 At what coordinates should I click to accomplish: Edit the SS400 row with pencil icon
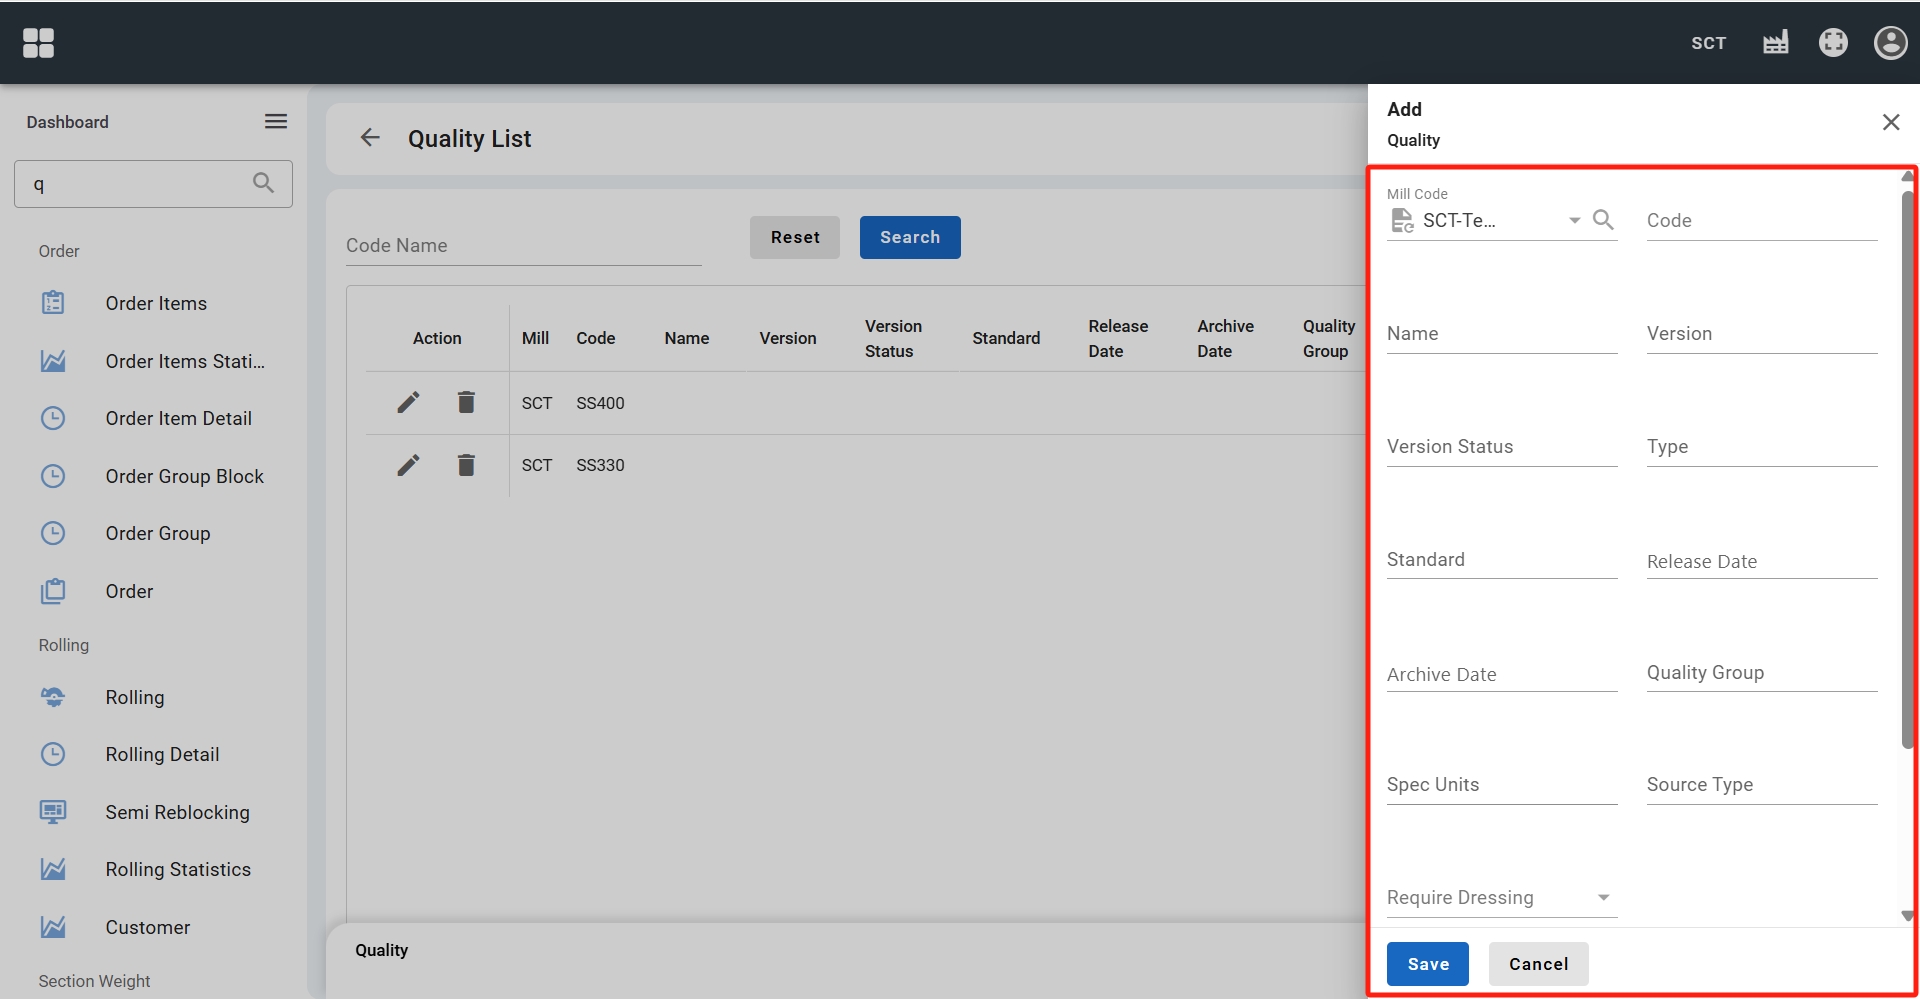pos(408,402)
